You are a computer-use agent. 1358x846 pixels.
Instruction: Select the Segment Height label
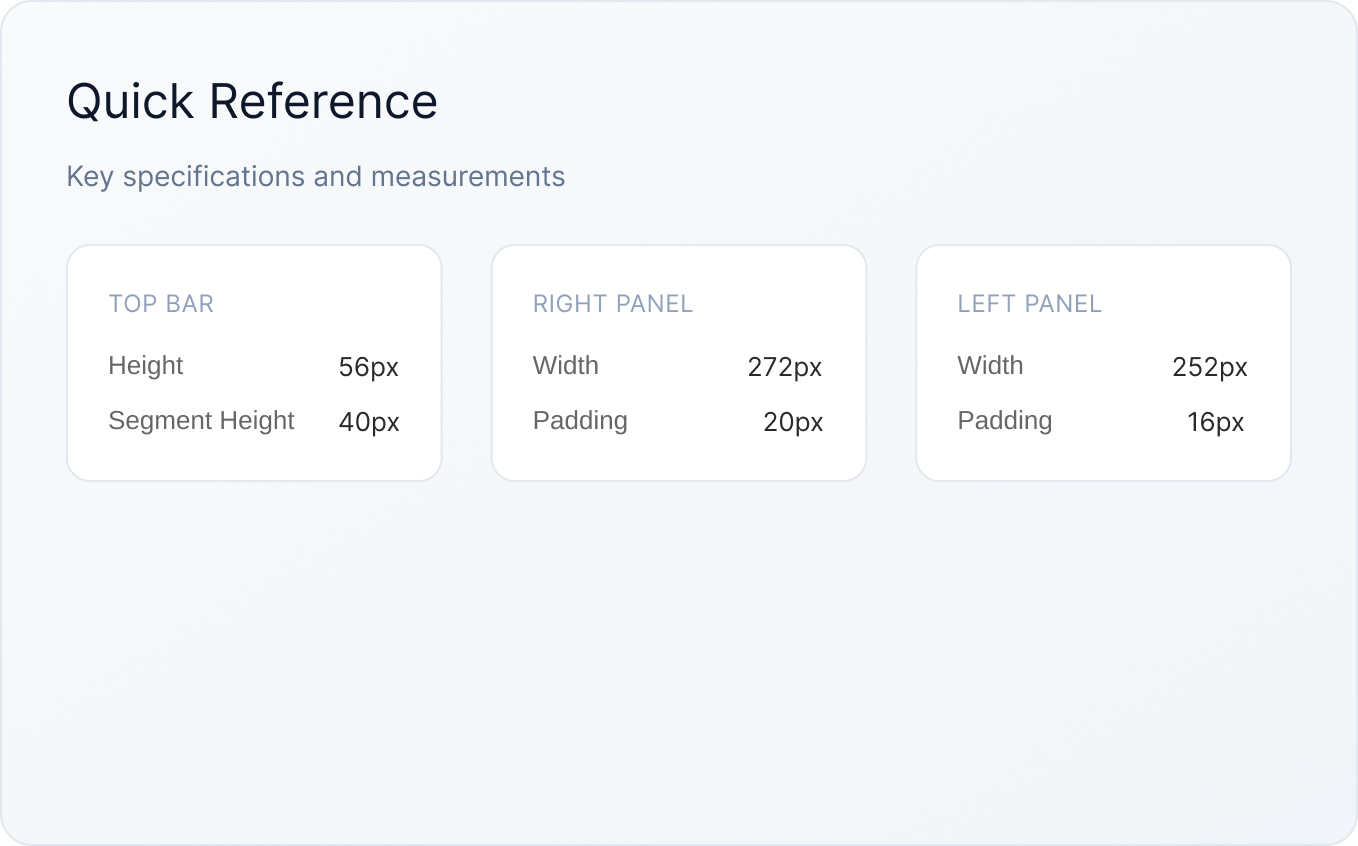(x=201, y=421)
